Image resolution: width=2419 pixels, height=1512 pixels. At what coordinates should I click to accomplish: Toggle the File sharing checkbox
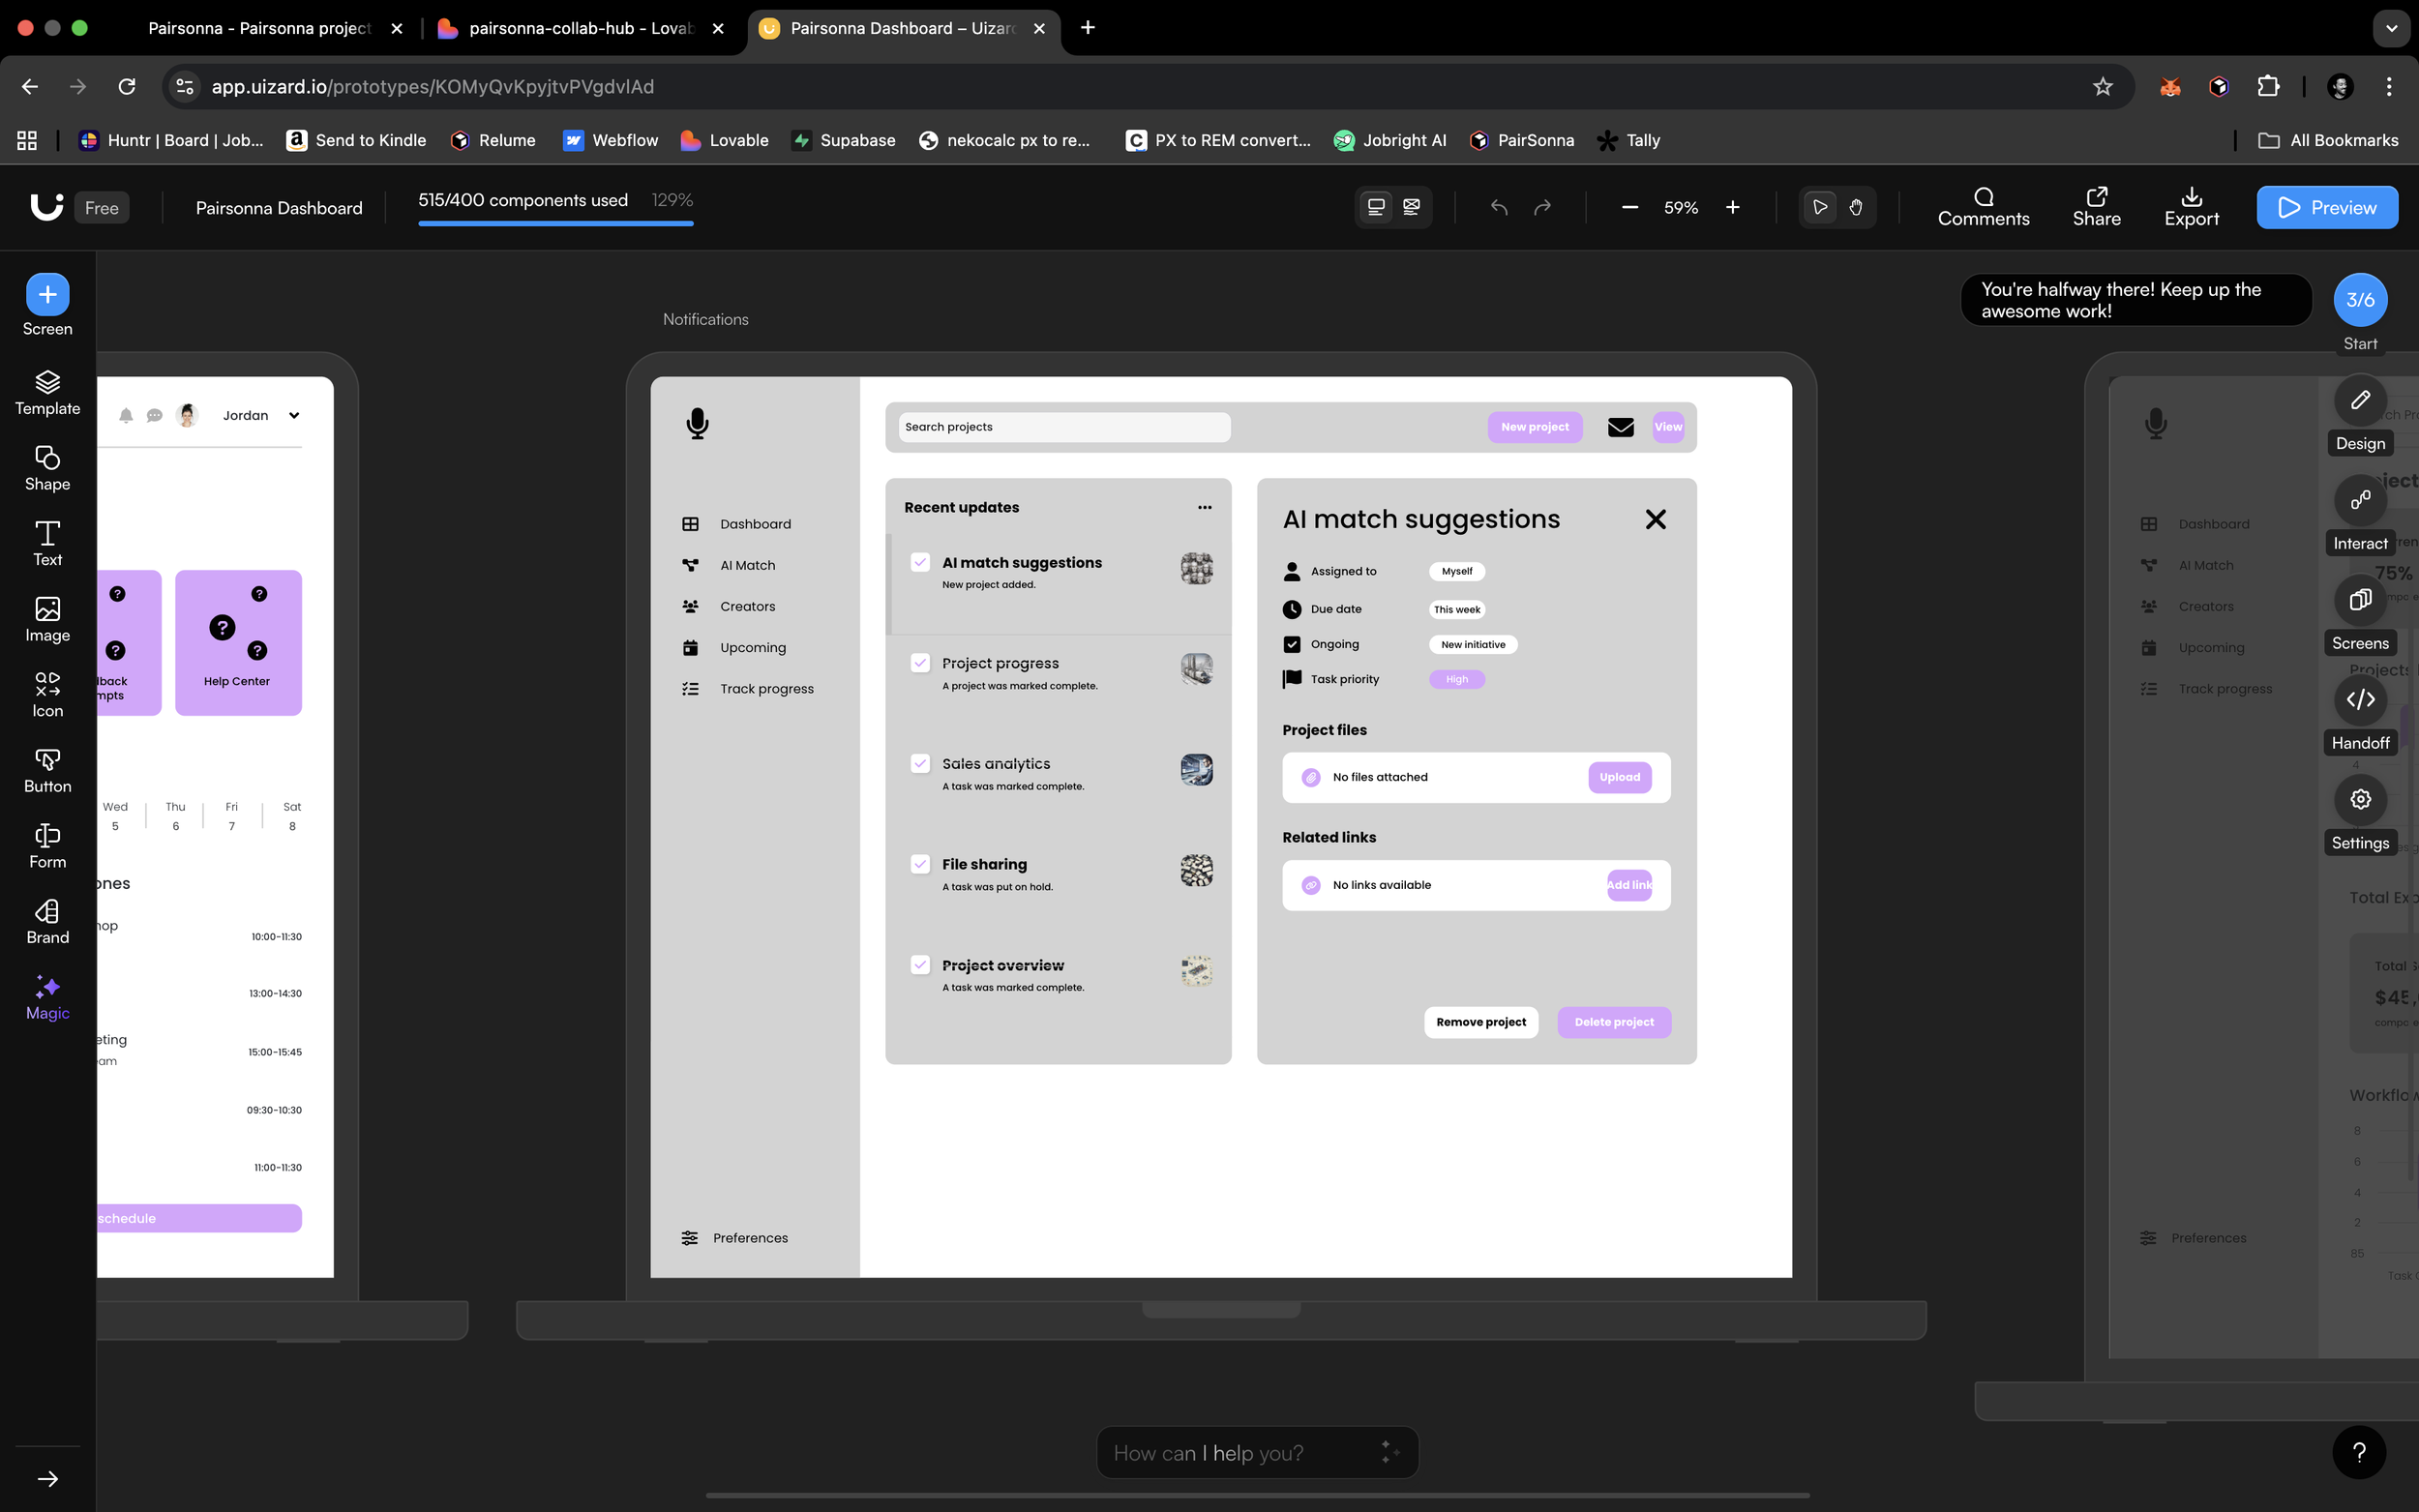pos(920,863)
